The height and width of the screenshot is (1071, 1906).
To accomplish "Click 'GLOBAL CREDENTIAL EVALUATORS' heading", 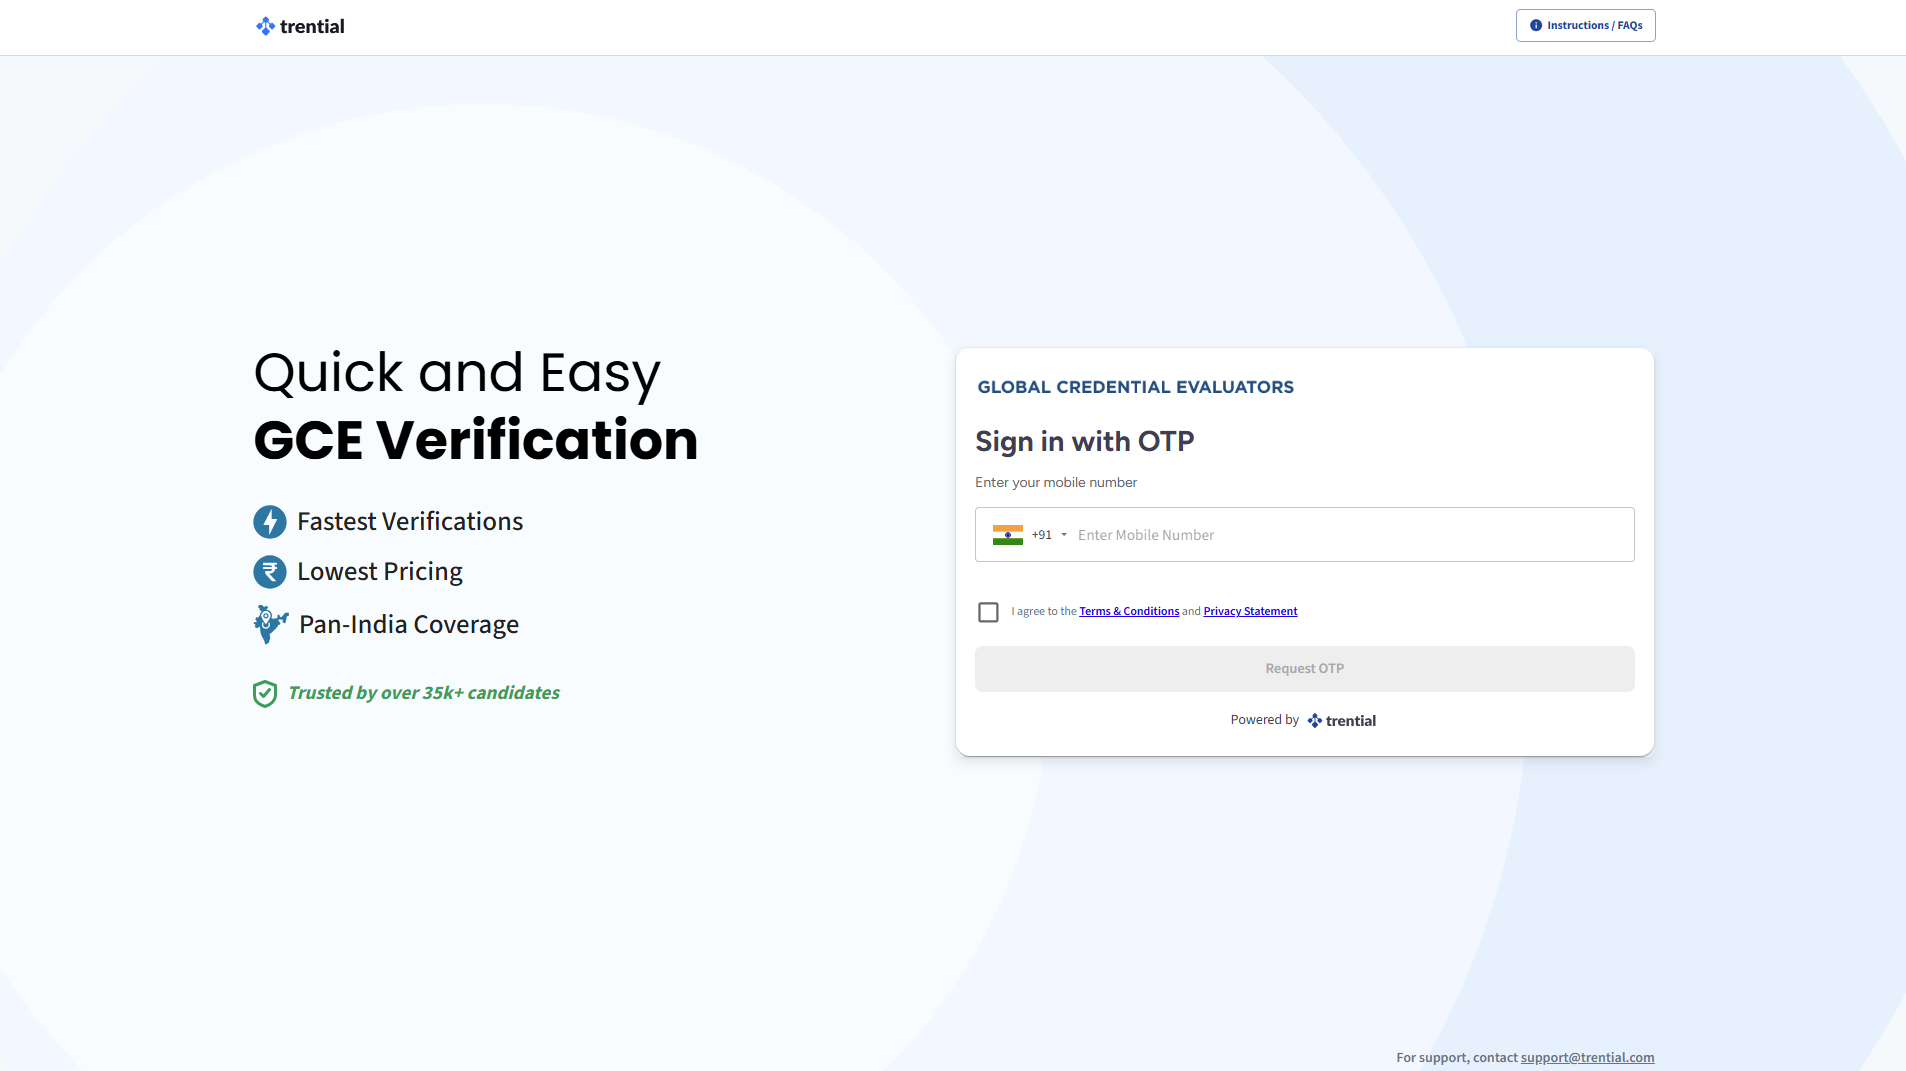I will click(1135, 387).
